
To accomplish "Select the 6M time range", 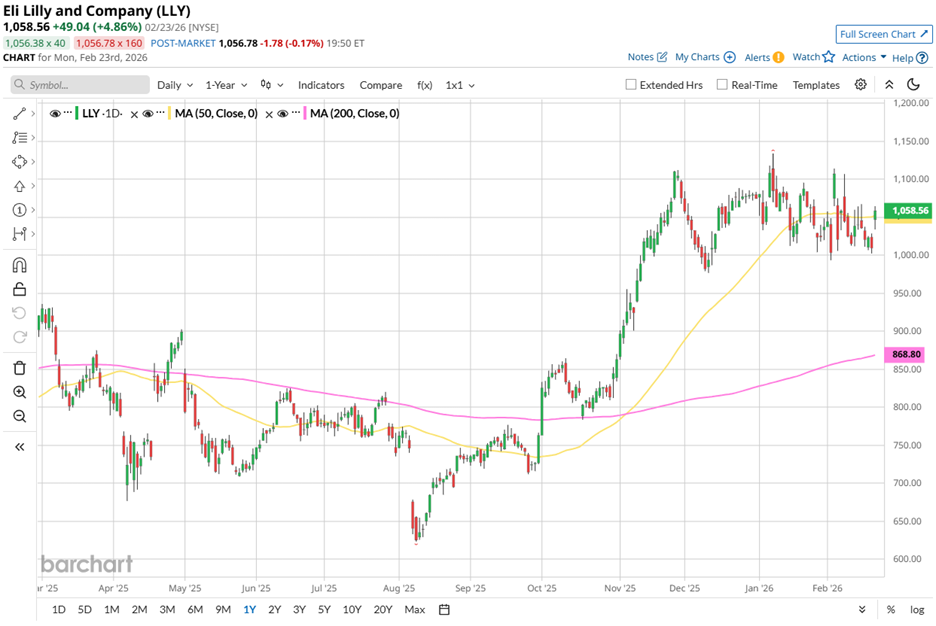I will coord(195,609).
